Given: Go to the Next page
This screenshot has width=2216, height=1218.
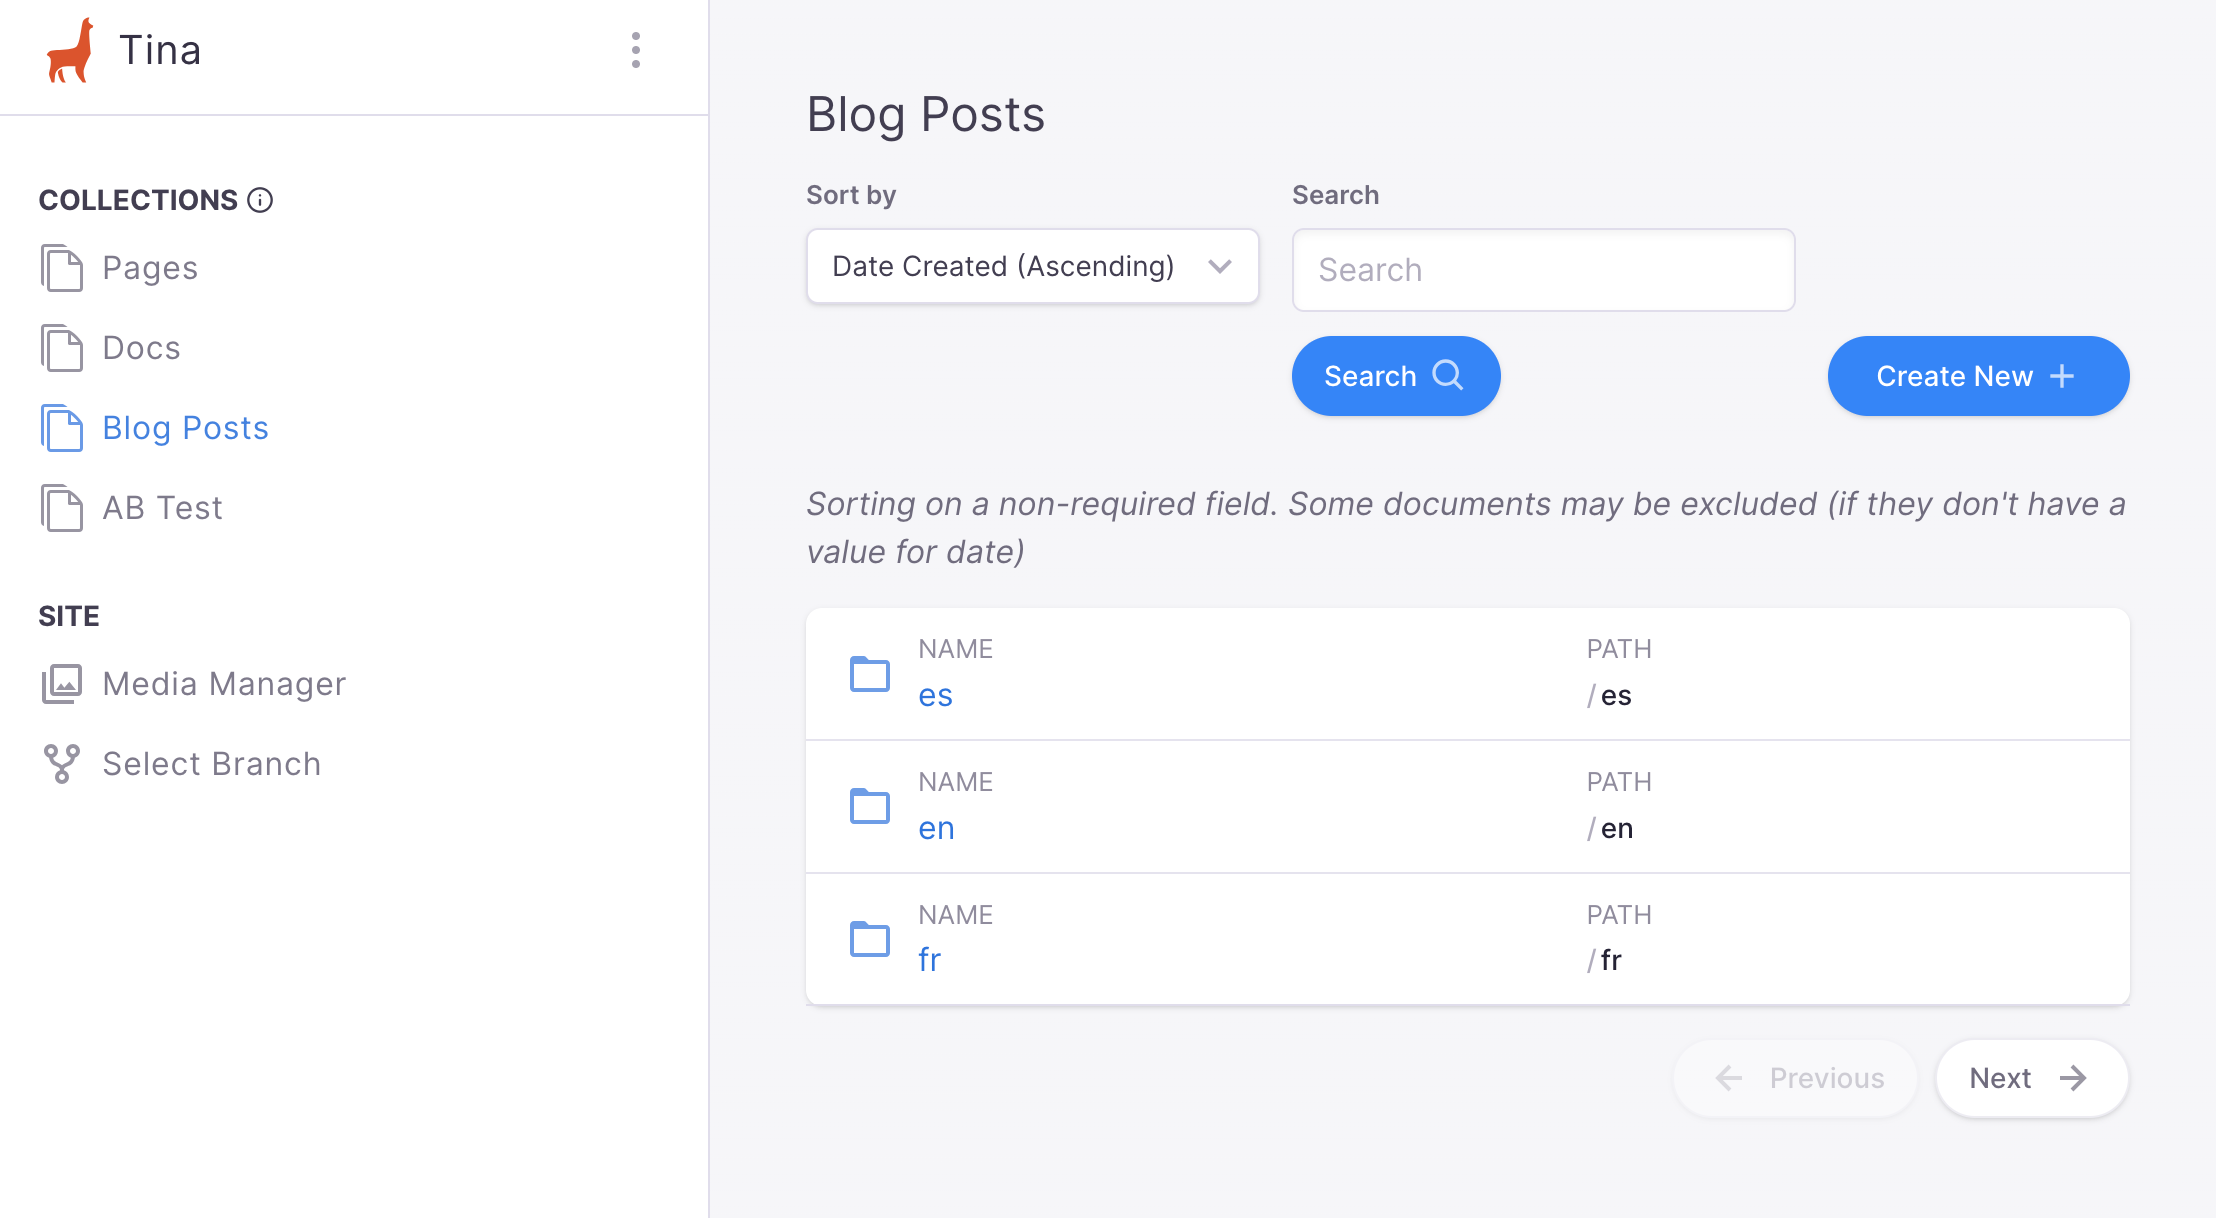Looking at the screenshot, I should coord(2030,1078).
